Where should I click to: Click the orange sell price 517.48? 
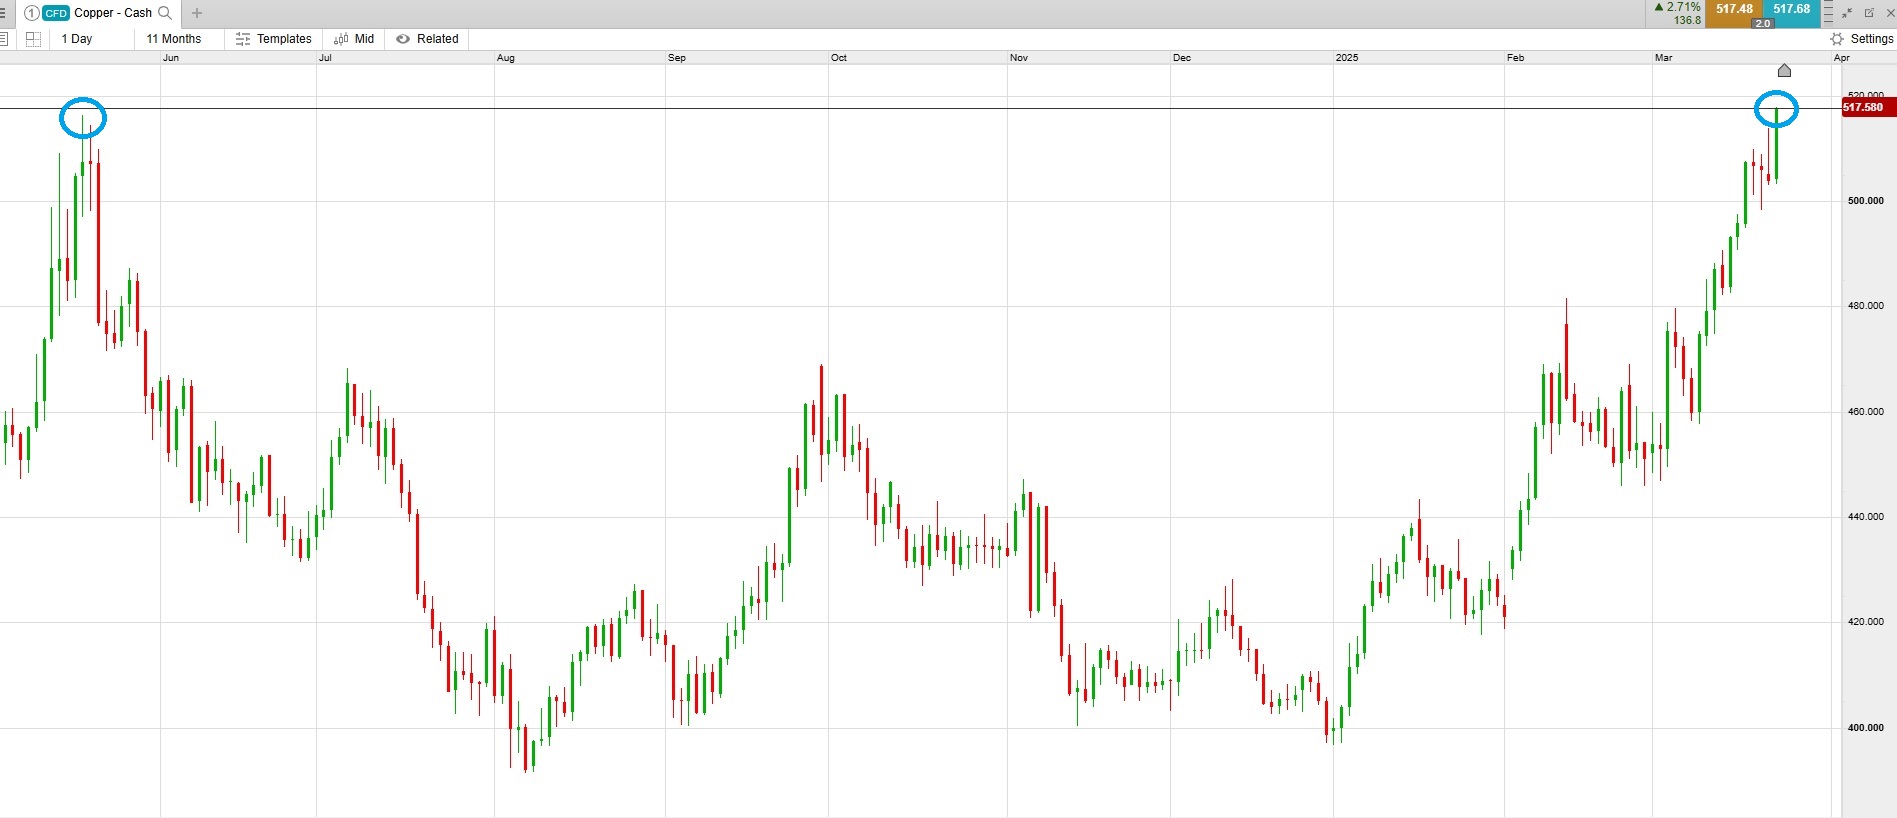point(1733,10)
